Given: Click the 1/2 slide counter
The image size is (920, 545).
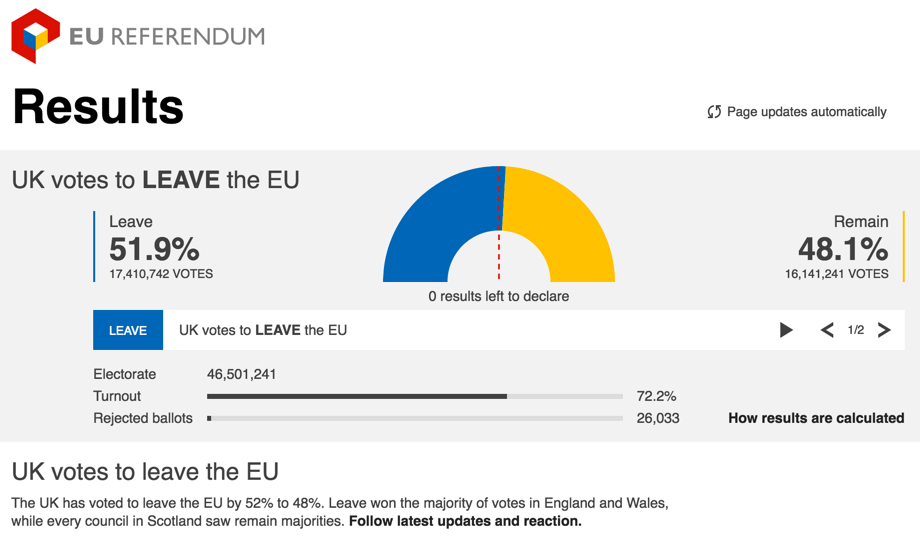Looking at the screenshot, I should click(x=855, y=330).
